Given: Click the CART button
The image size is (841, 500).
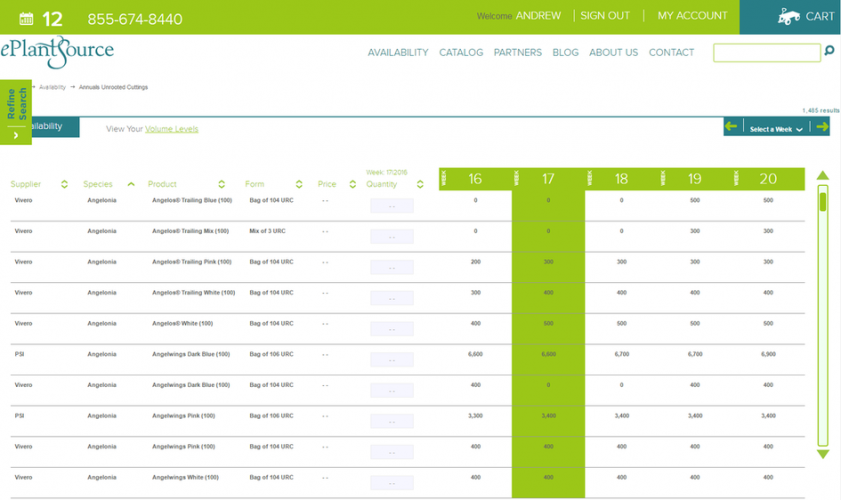Looking at the screenshot, I should coord(790,17).
